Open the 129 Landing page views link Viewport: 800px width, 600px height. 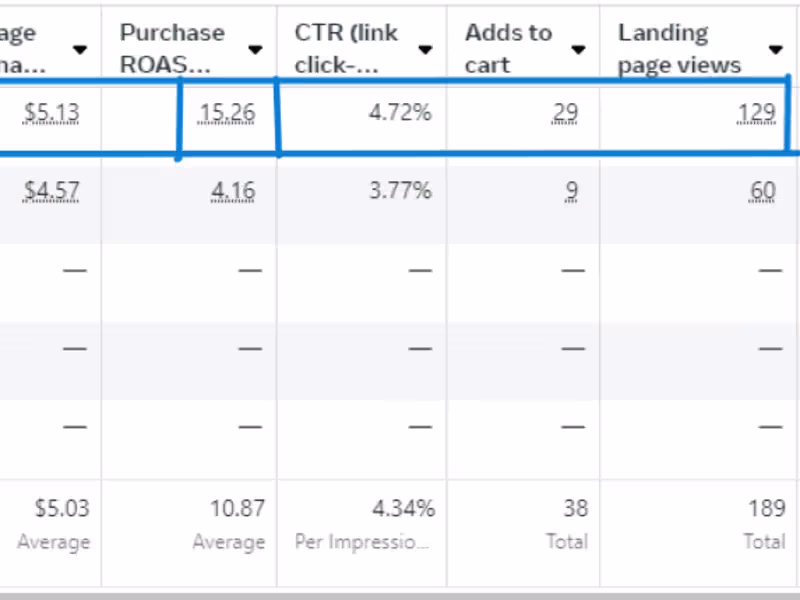[x=757, y=112]
